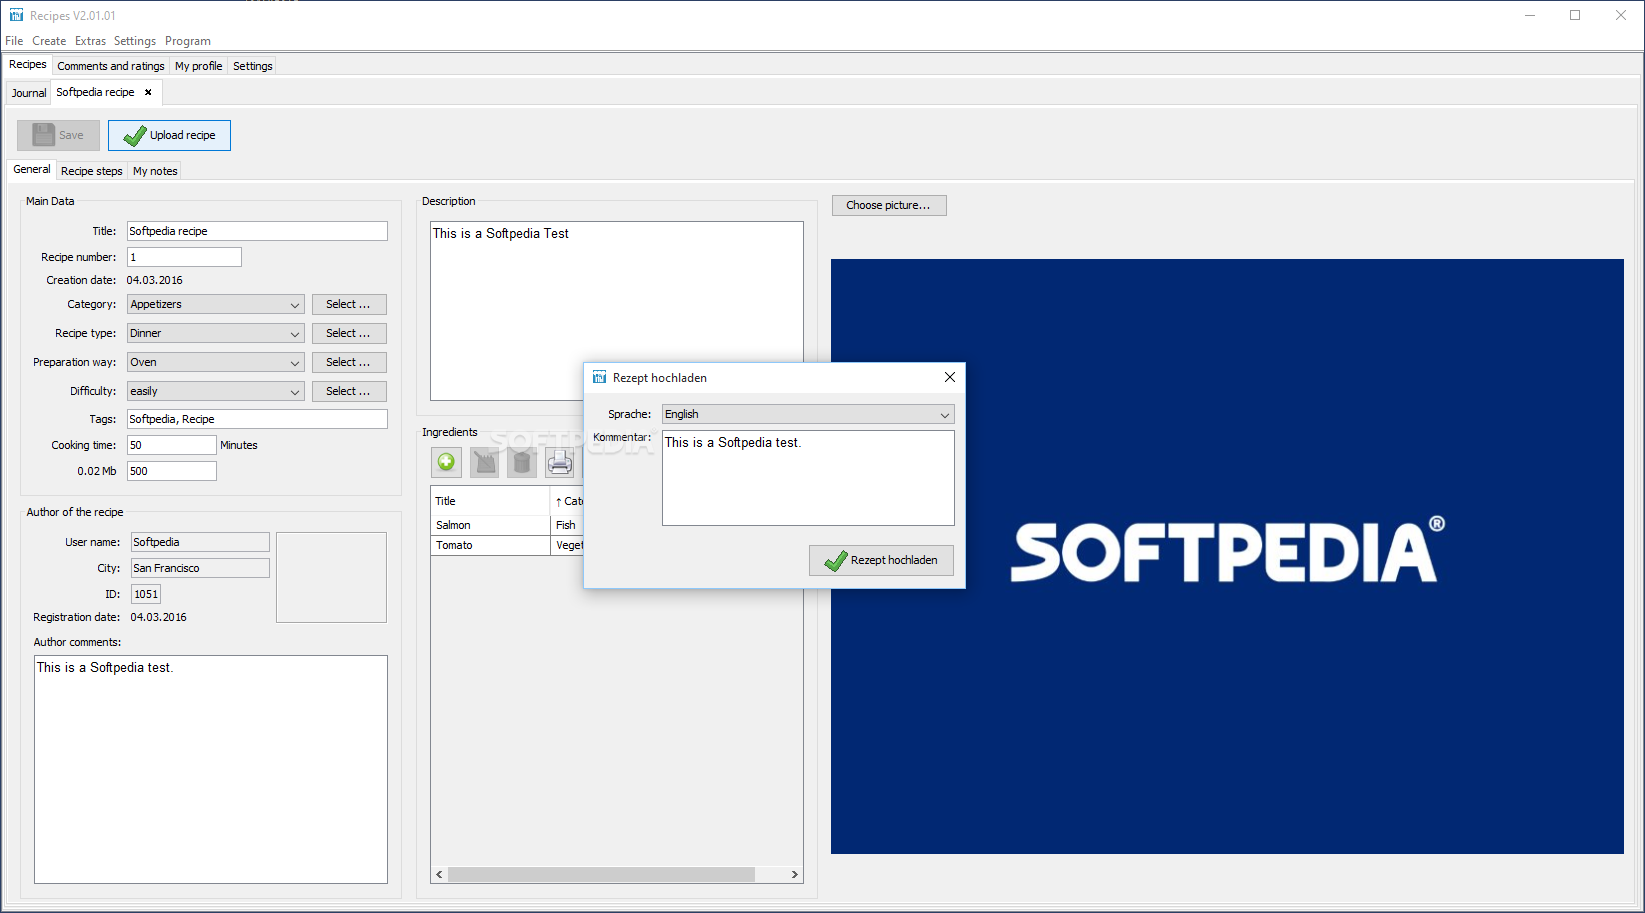Click the Kommentar text area in dialog

808,478
